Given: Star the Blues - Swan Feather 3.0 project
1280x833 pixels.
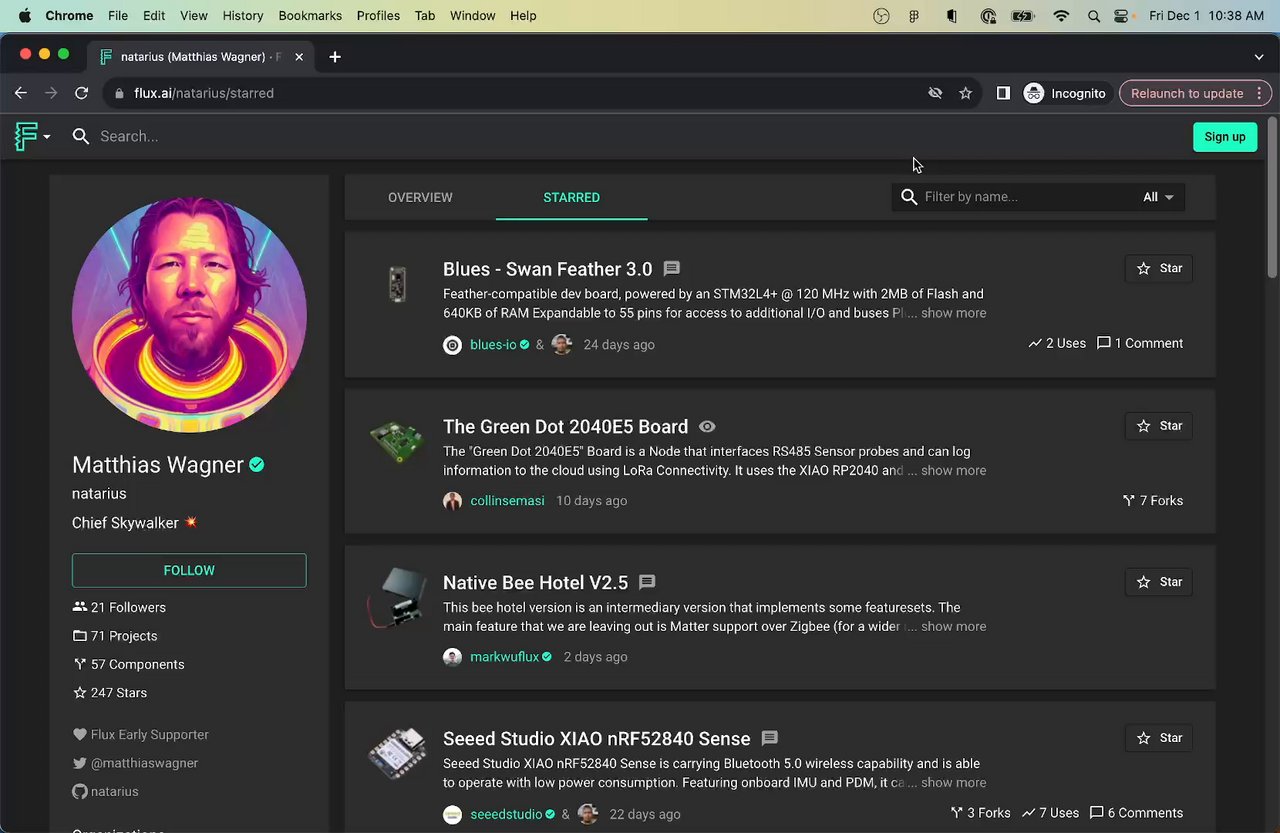Looking at the screenshot, I should [x=1158, y=268].
